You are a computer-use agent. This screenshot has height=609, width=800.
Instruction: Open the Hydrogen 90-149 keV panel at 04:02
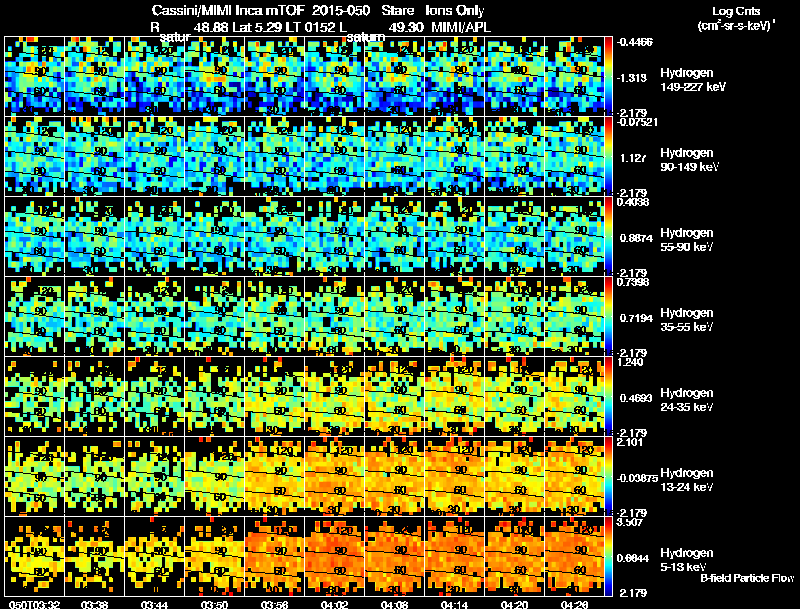(335, 156)
